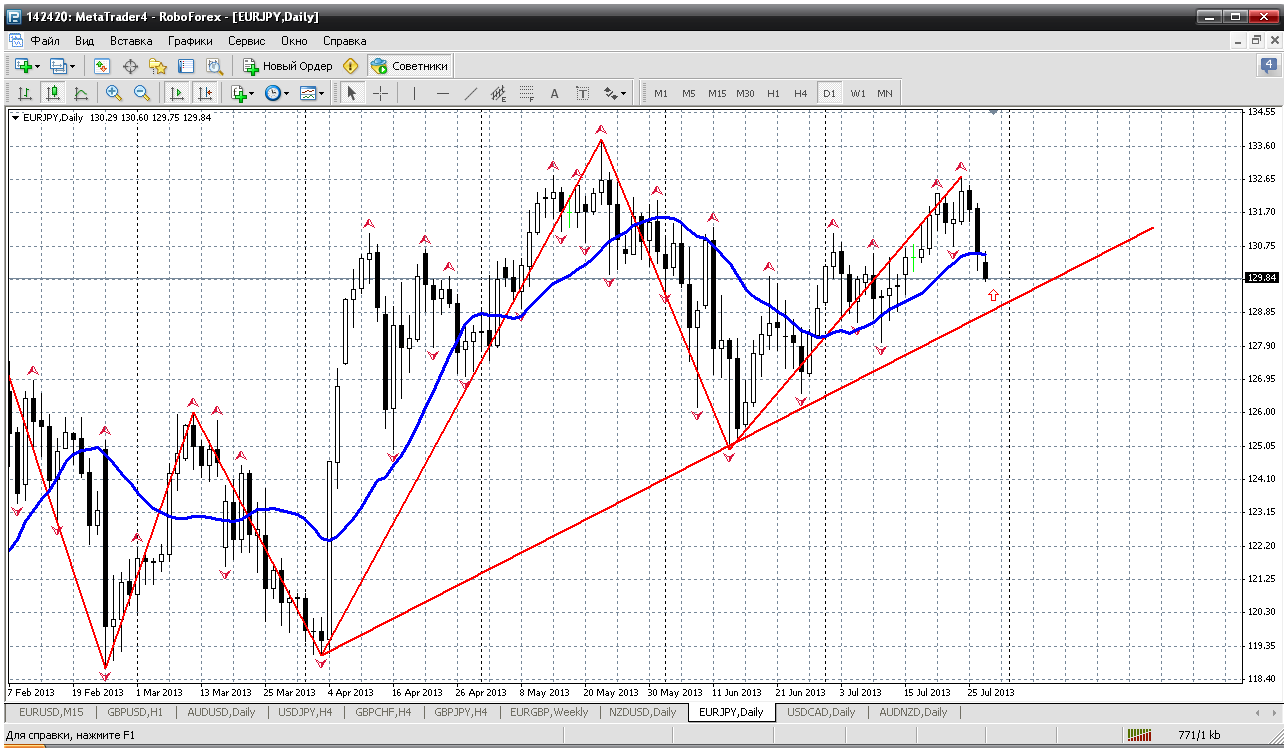Switch to the NZDUSD,Daily chart tab
Screen dimensions: 1288x748
pos(641,712)
